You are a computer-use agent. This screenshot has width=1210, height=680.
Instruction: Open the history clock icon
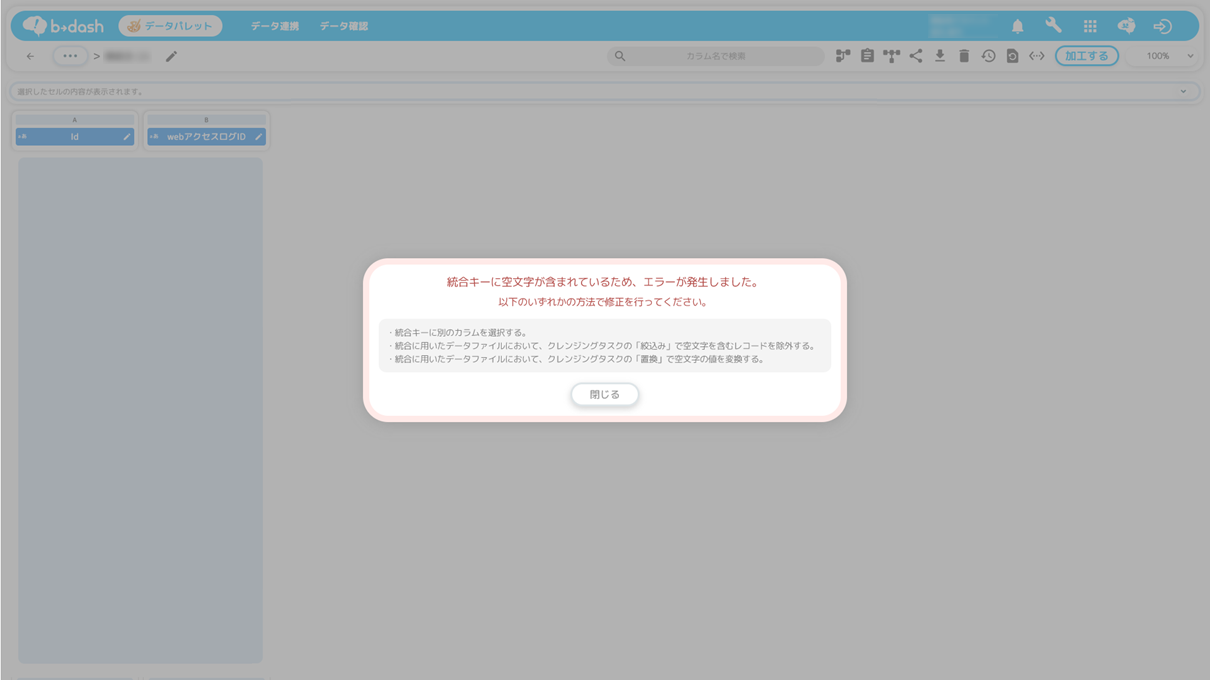pos(988,56)
